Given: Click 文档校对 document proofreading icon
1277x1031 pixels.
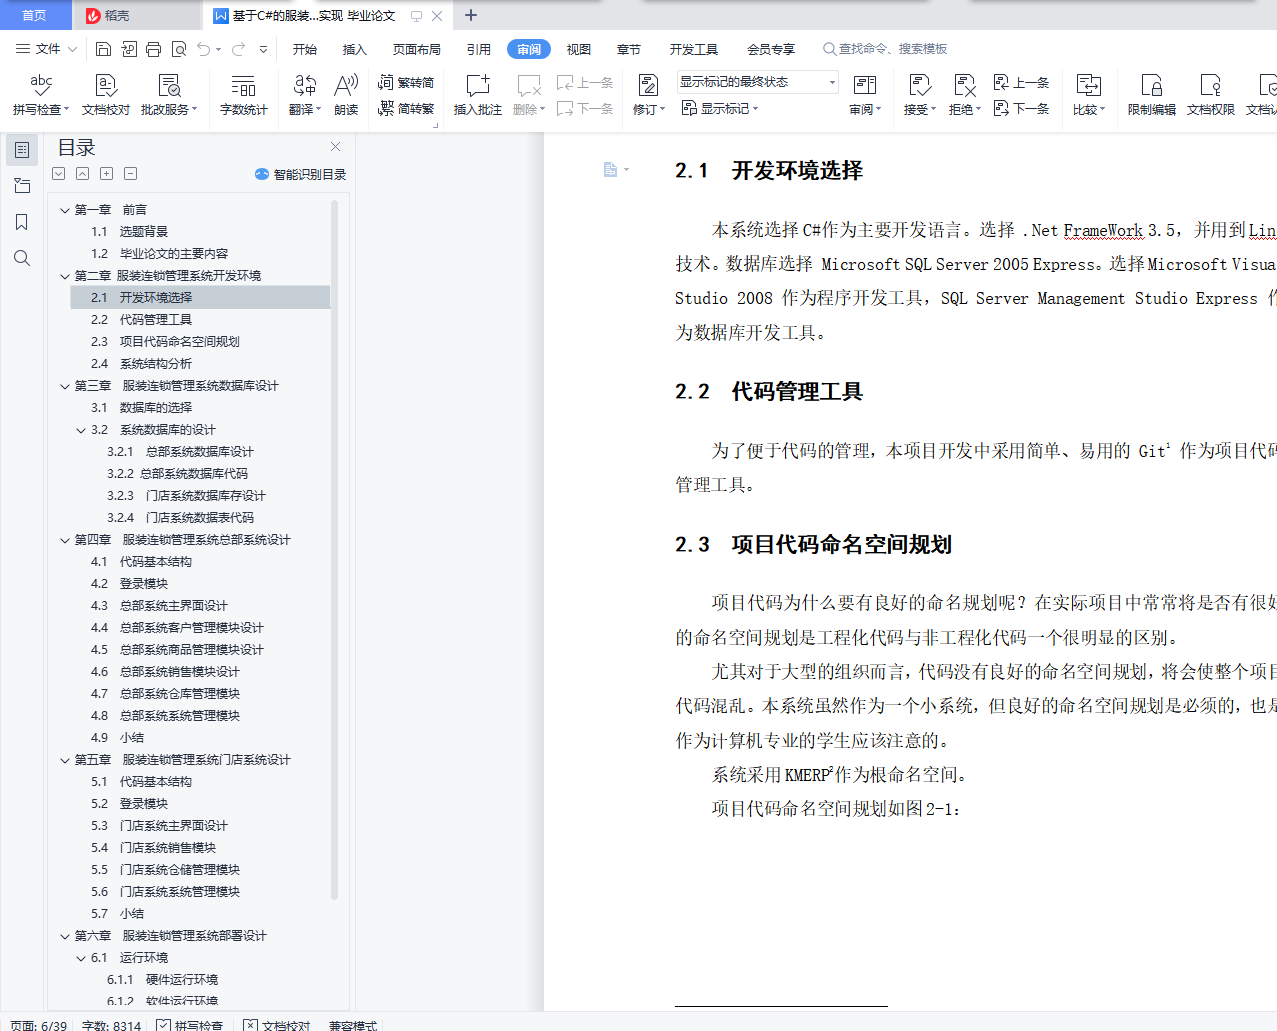Looking at the screenshot, I should 106,96.
